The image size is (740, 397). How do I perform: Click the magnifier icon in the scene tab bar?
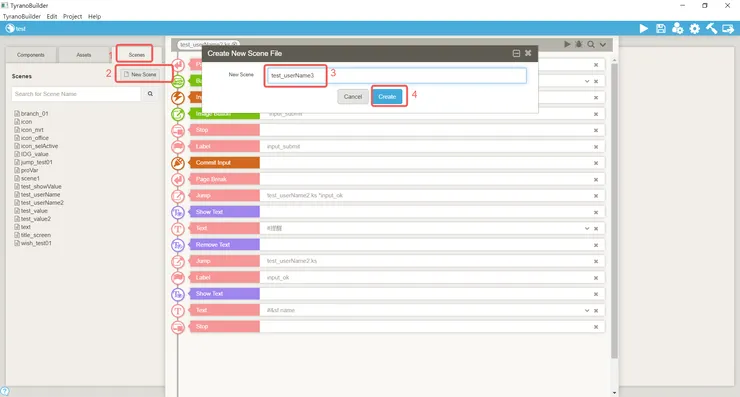point(591,44)
